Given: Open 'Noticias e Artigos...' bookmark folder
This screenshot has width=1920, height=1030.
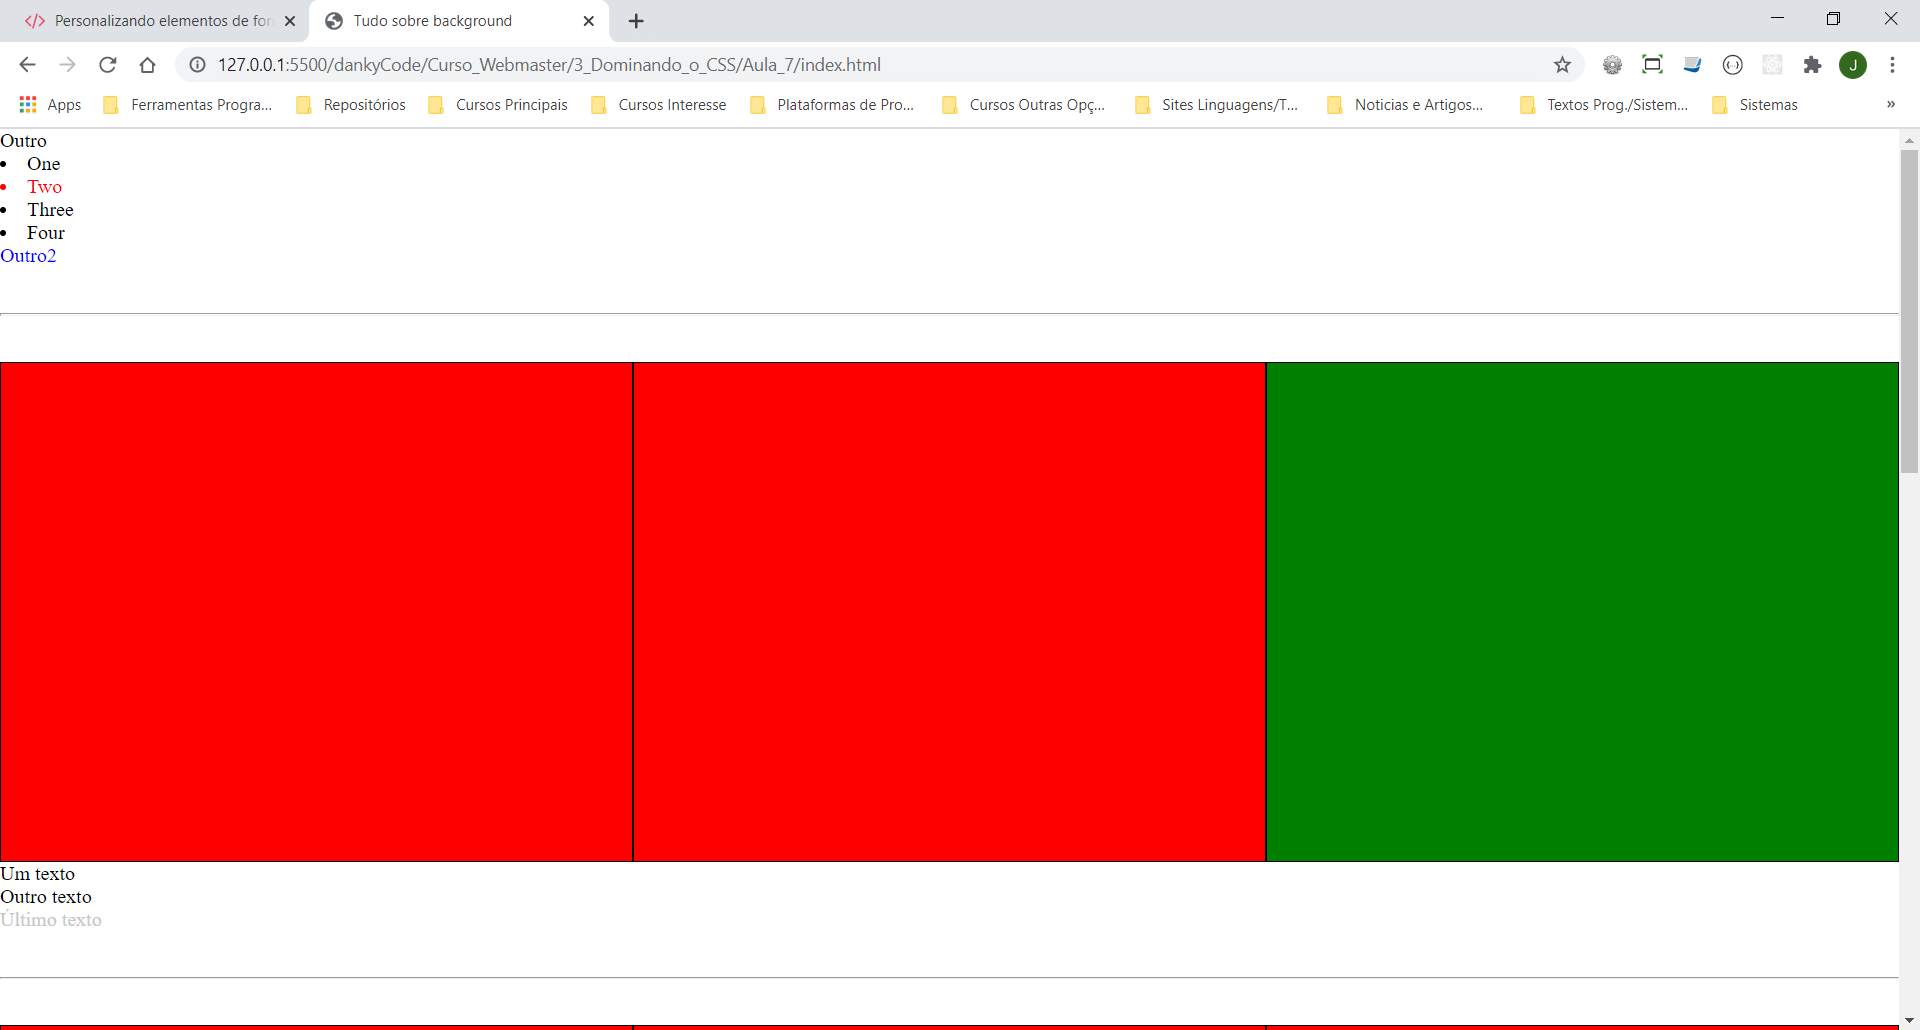Looking at the screenshot, I should point(1405,105).
